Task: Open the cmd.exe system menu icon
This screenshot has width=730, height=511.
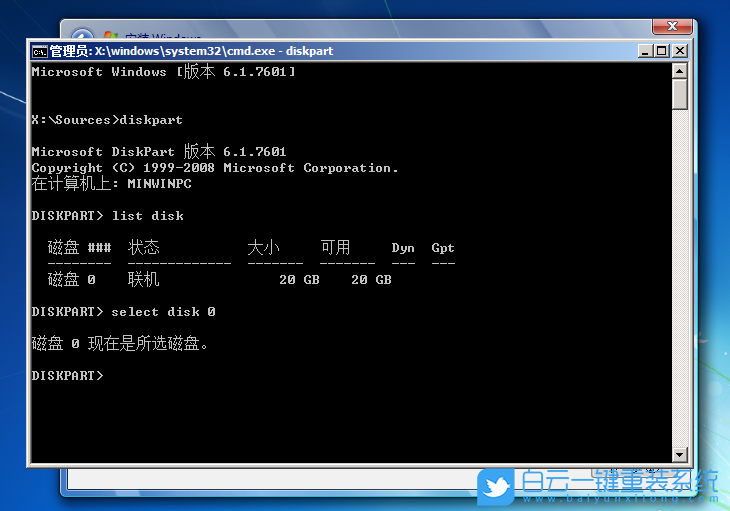Action: pos(39,51)
